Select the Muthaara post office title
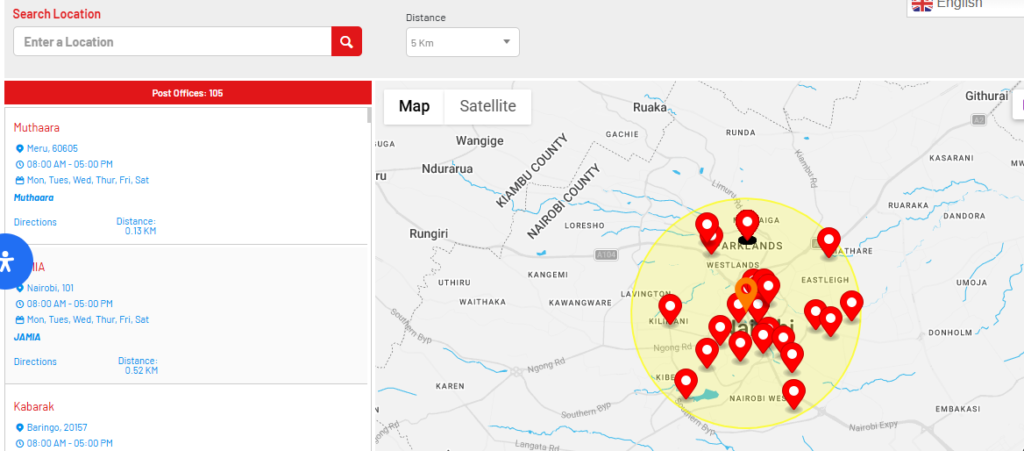This screenshot has height=451, width=1024. (37, 128)
